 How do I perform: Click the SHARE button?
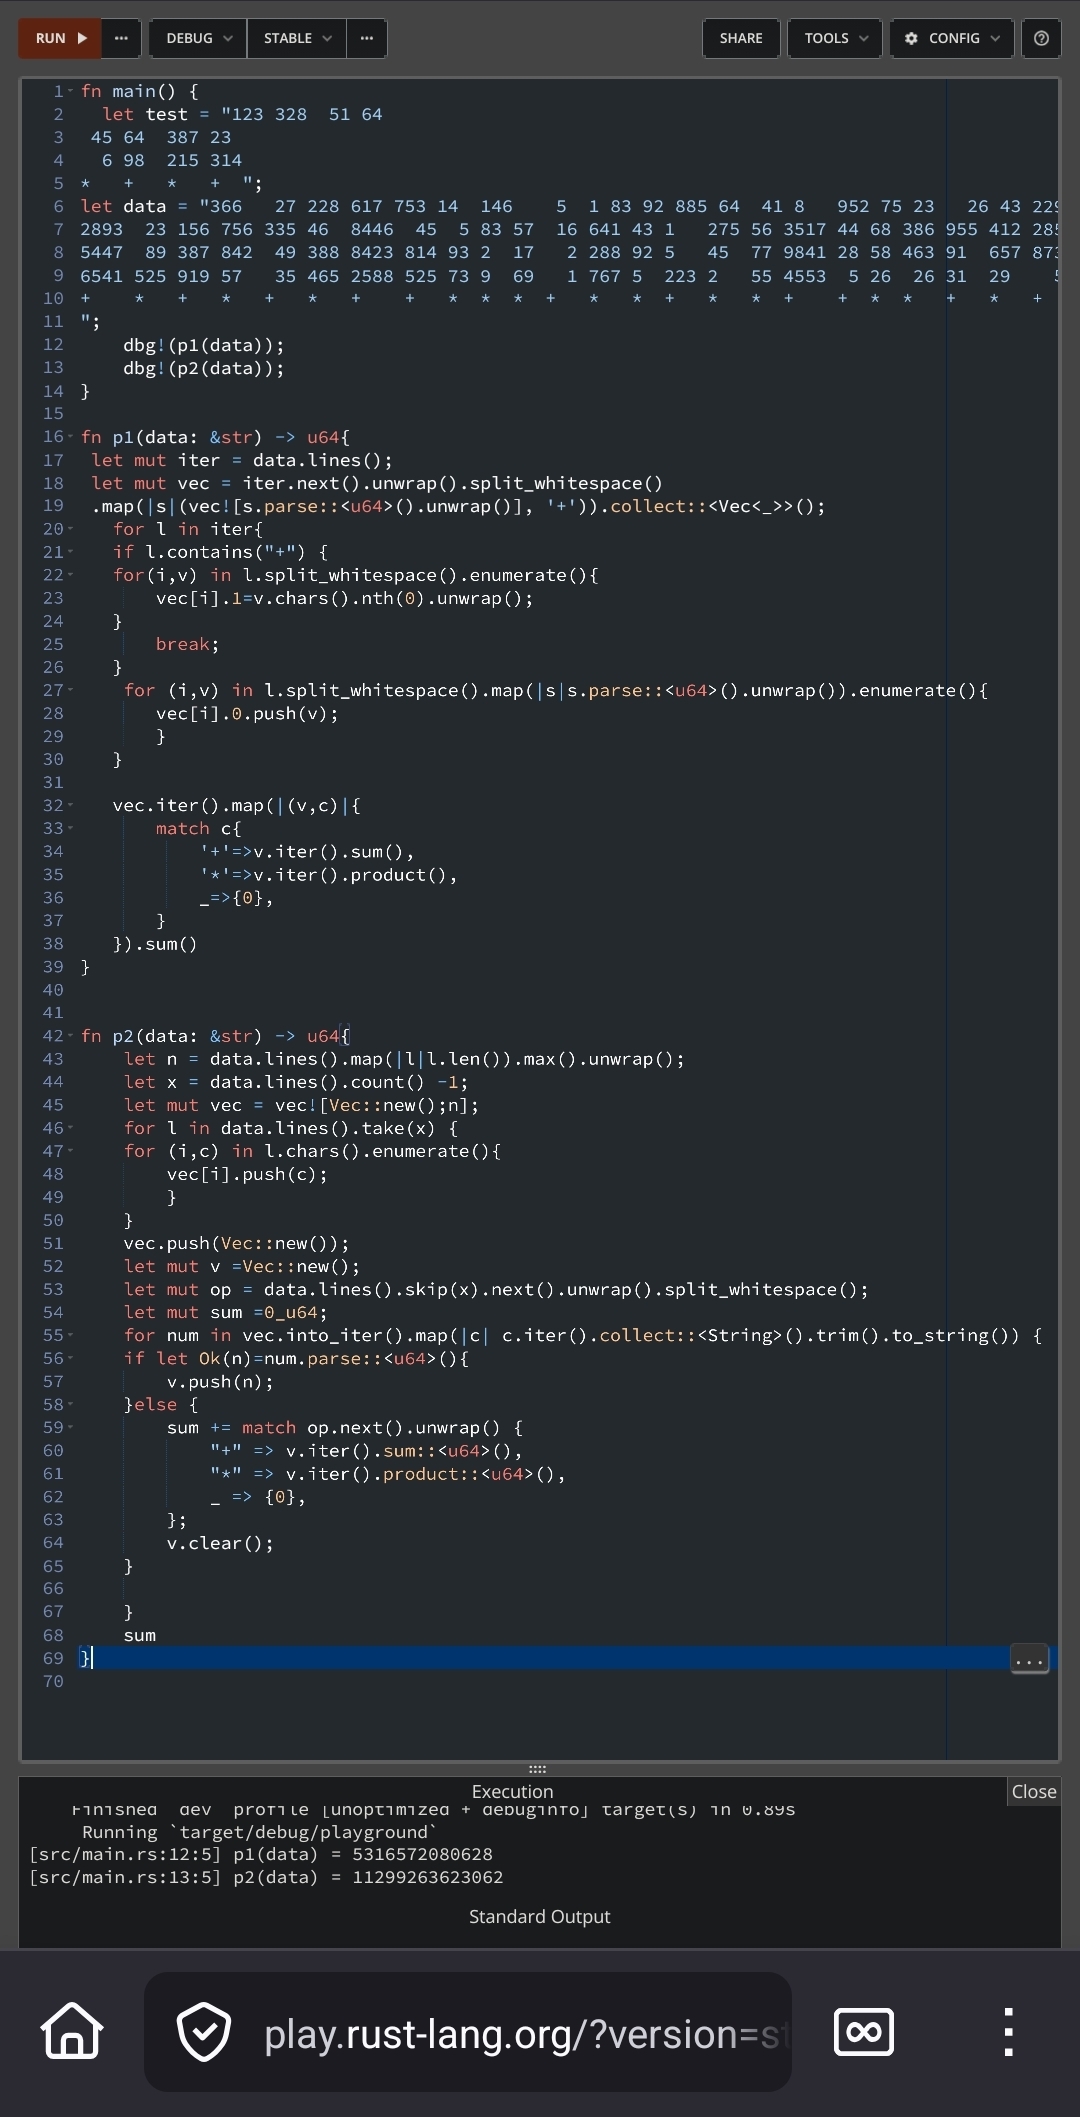pyautogui.click(x=741, y=38)
